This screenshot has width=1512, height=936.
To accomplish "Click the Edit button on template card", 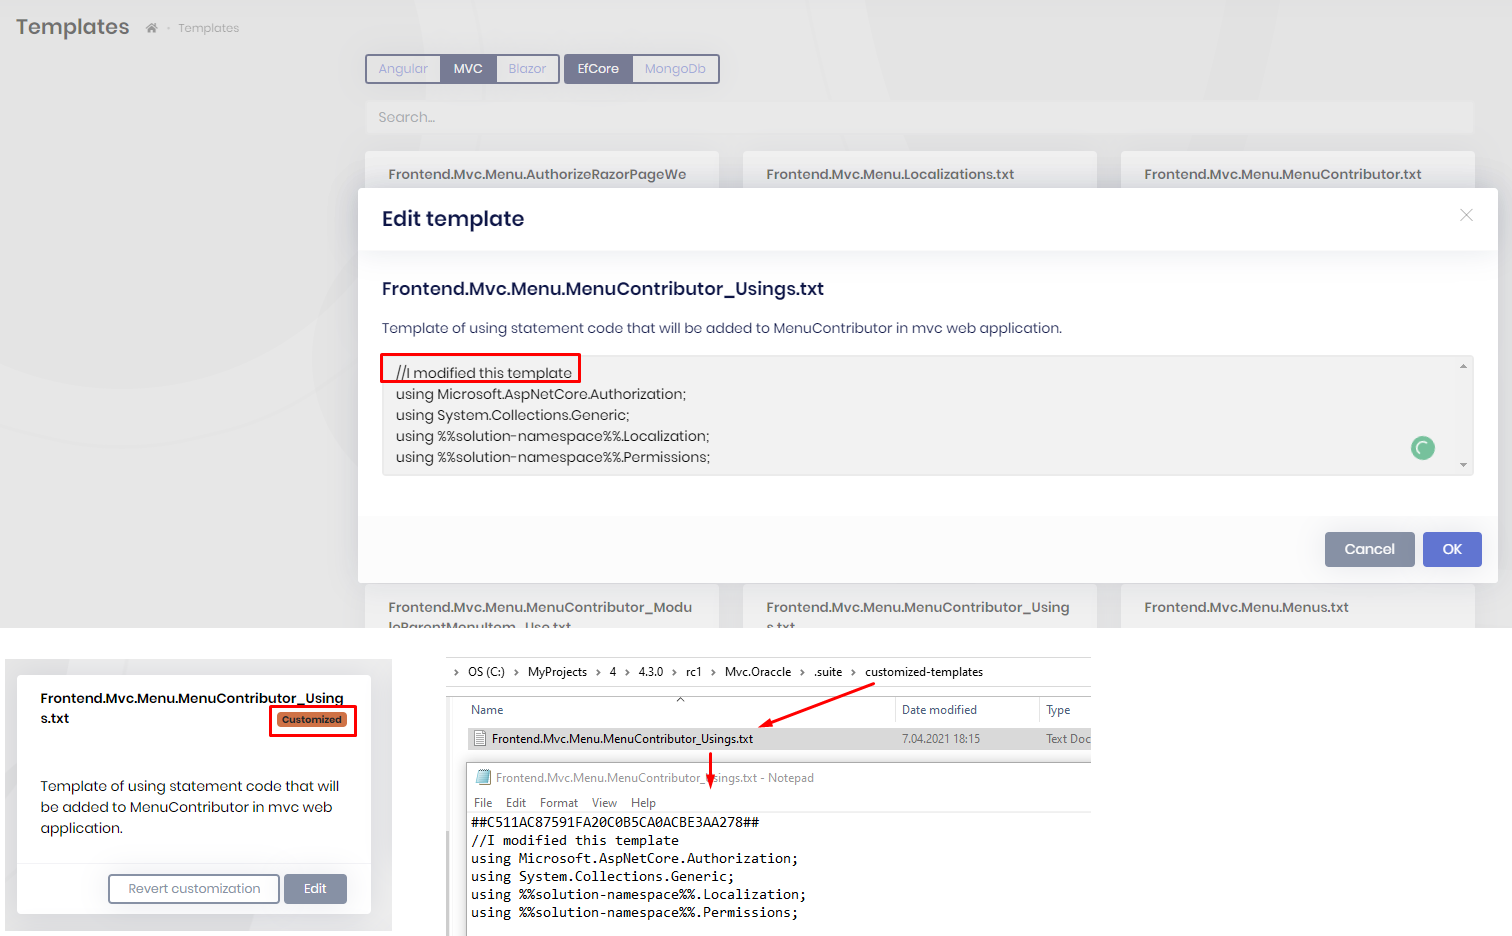I will (315, 889).
